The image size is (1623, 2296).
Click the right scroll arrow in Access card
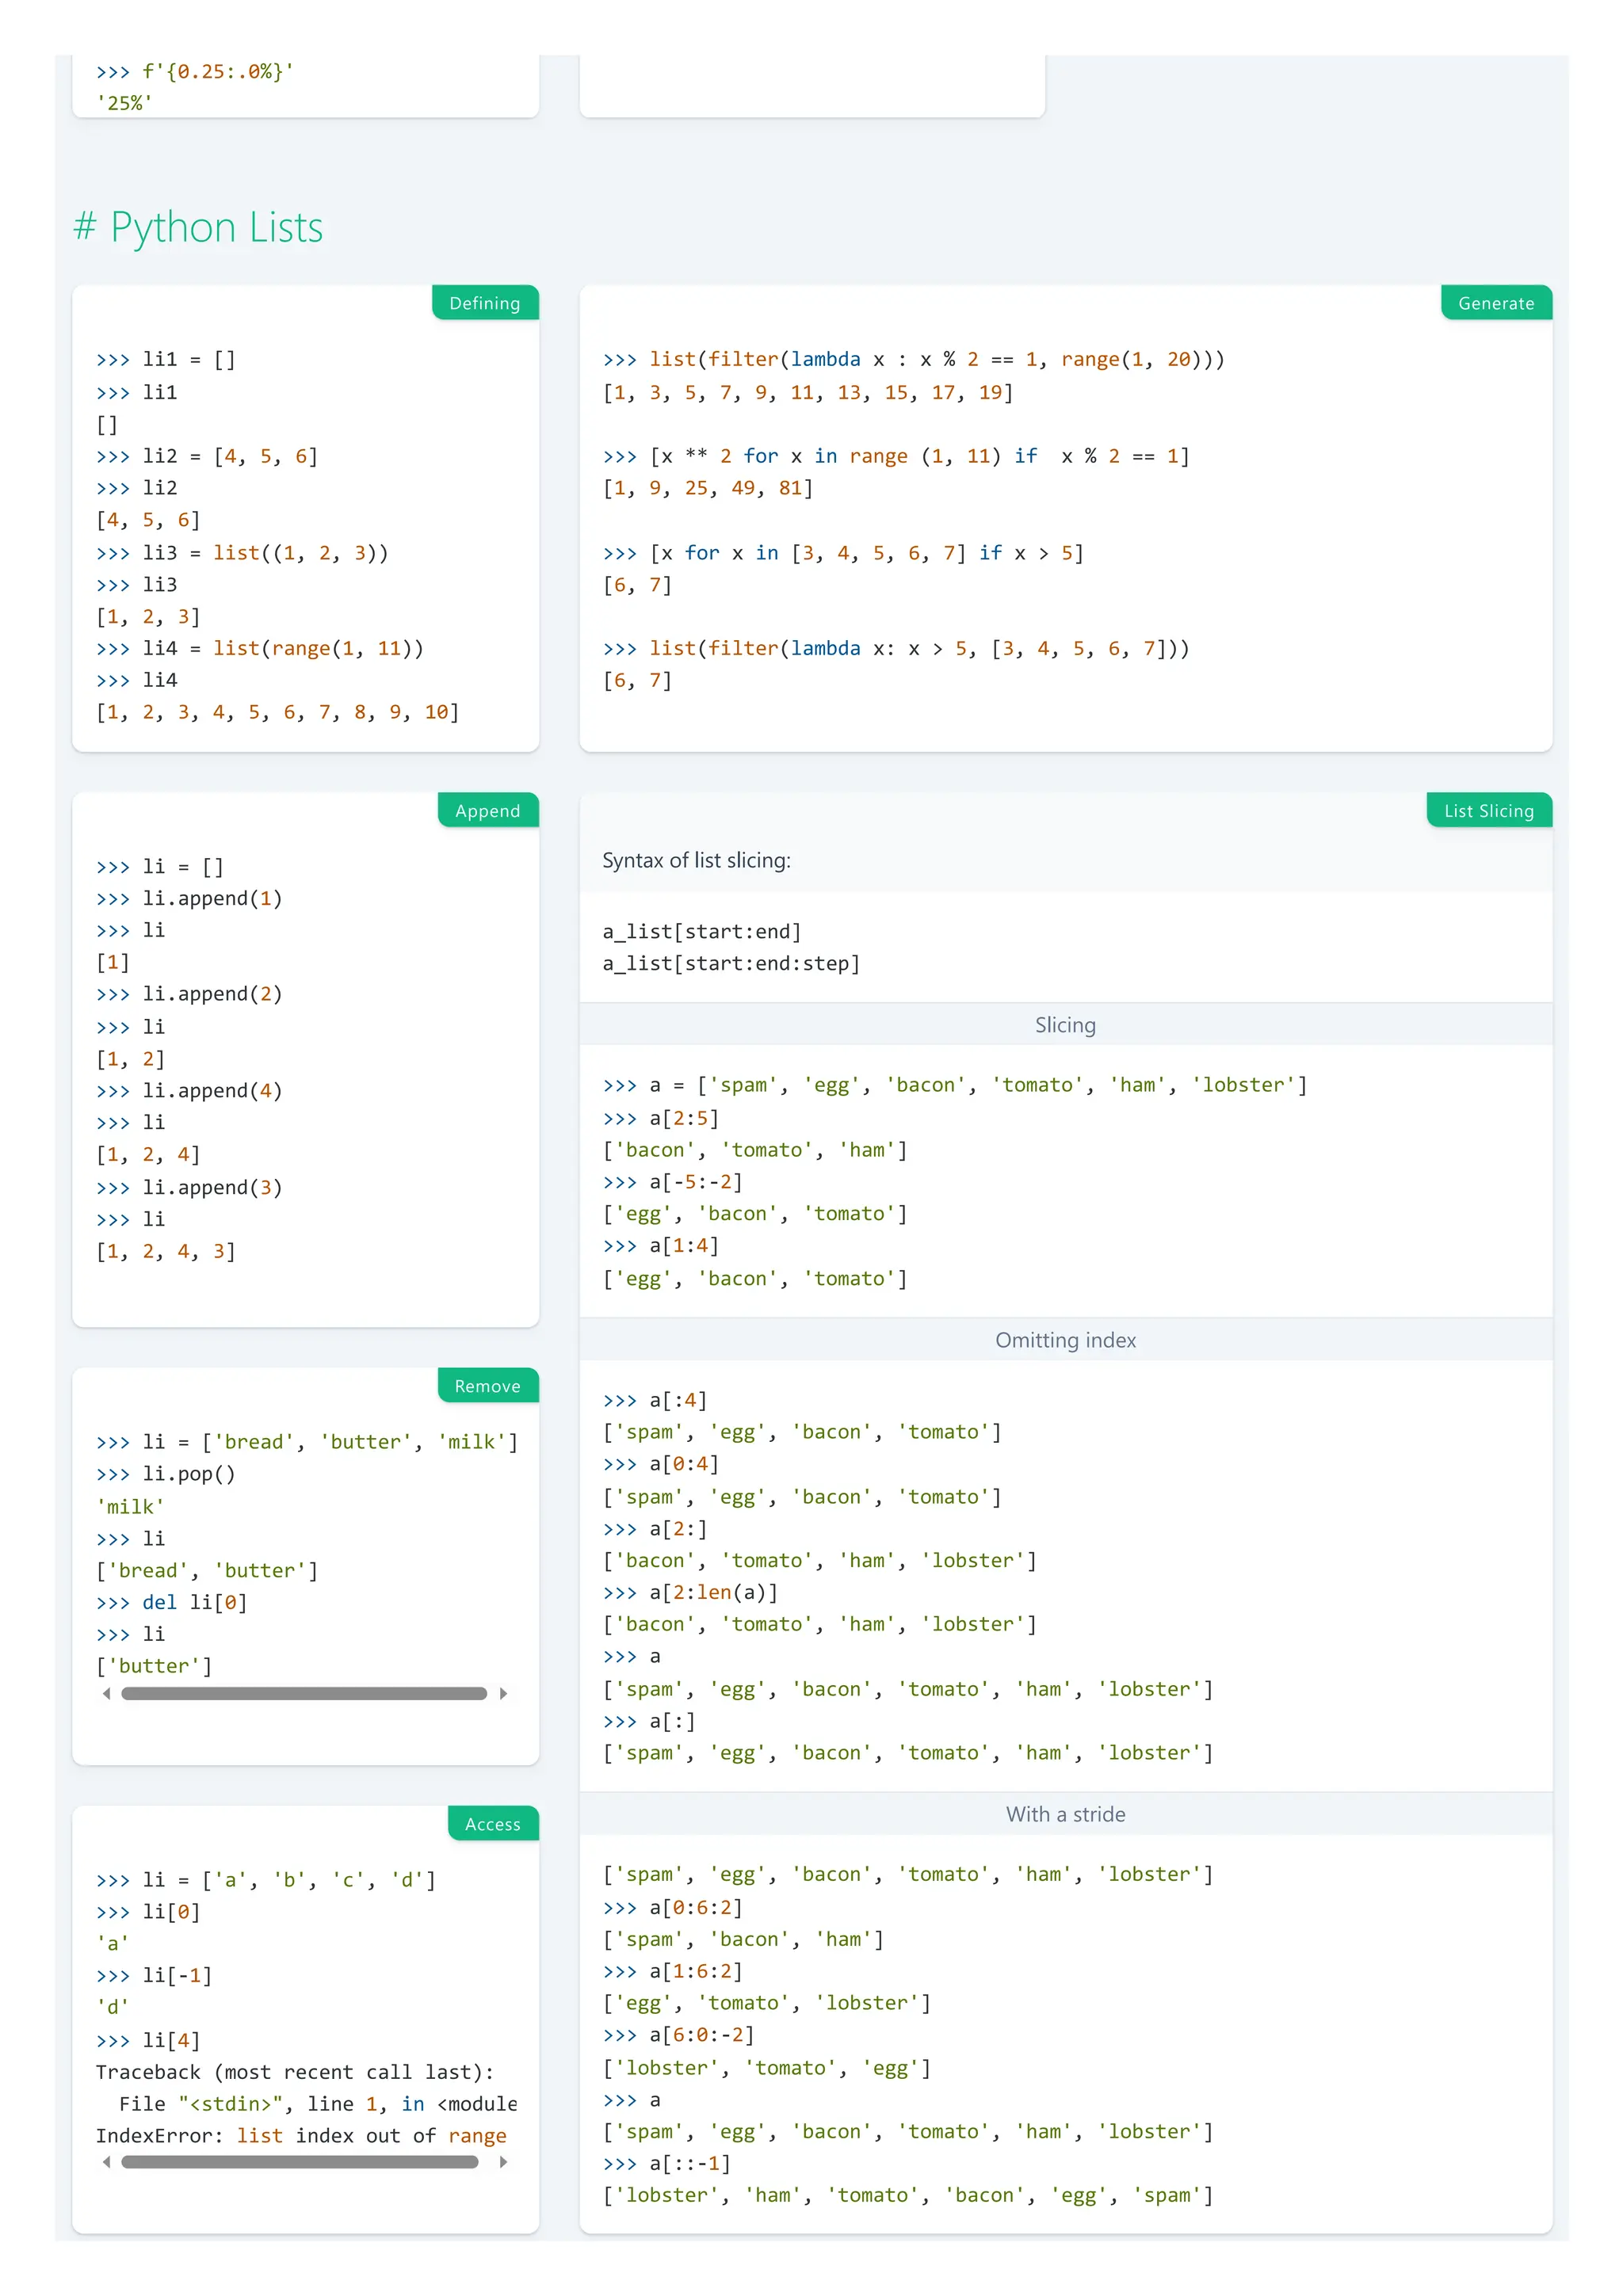(503, 2161)
